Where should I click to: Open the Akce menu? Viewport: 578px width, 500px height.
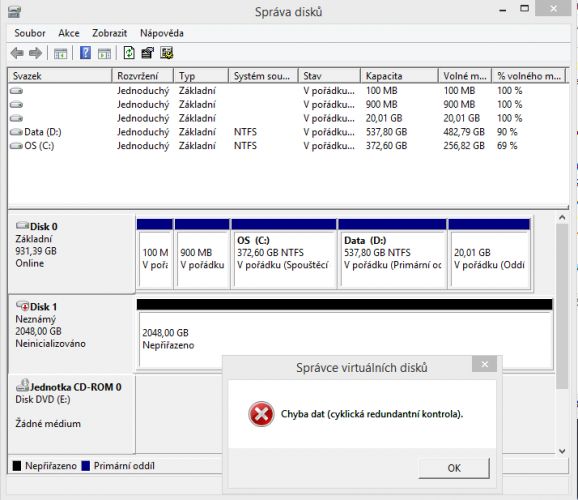[69, 33]
